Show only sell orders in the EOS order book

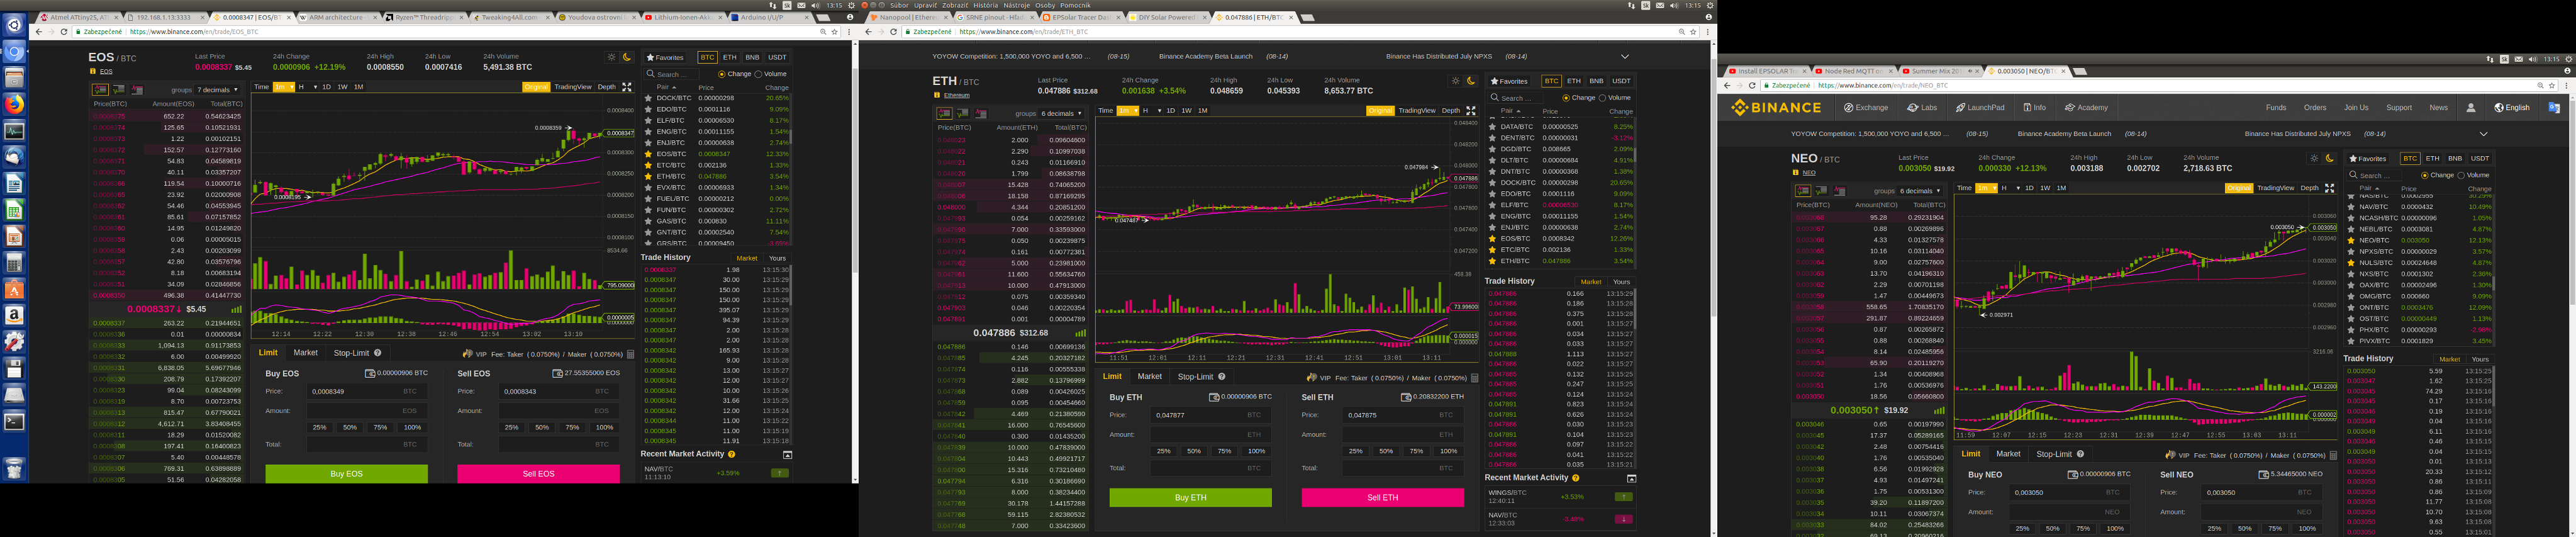(x=137, y=90)
